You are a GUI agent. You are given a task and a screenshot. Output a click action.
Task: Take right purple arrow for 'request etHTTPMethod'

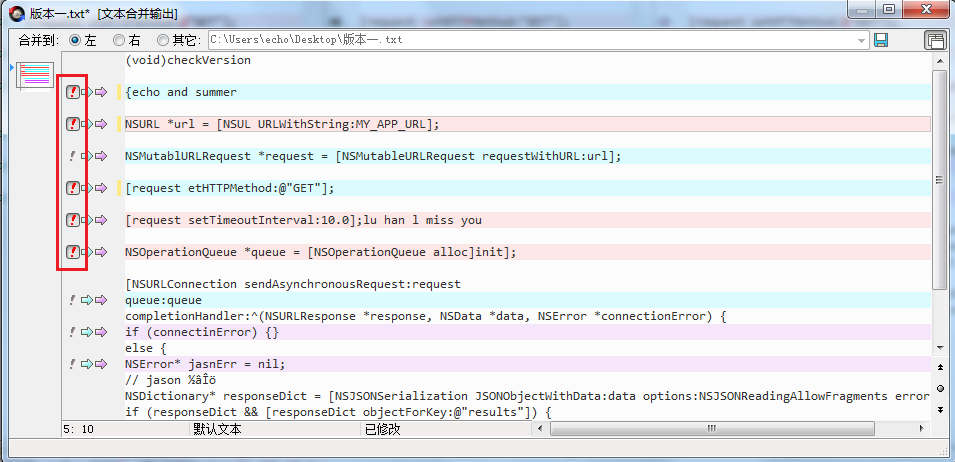(x=101, y=188)
